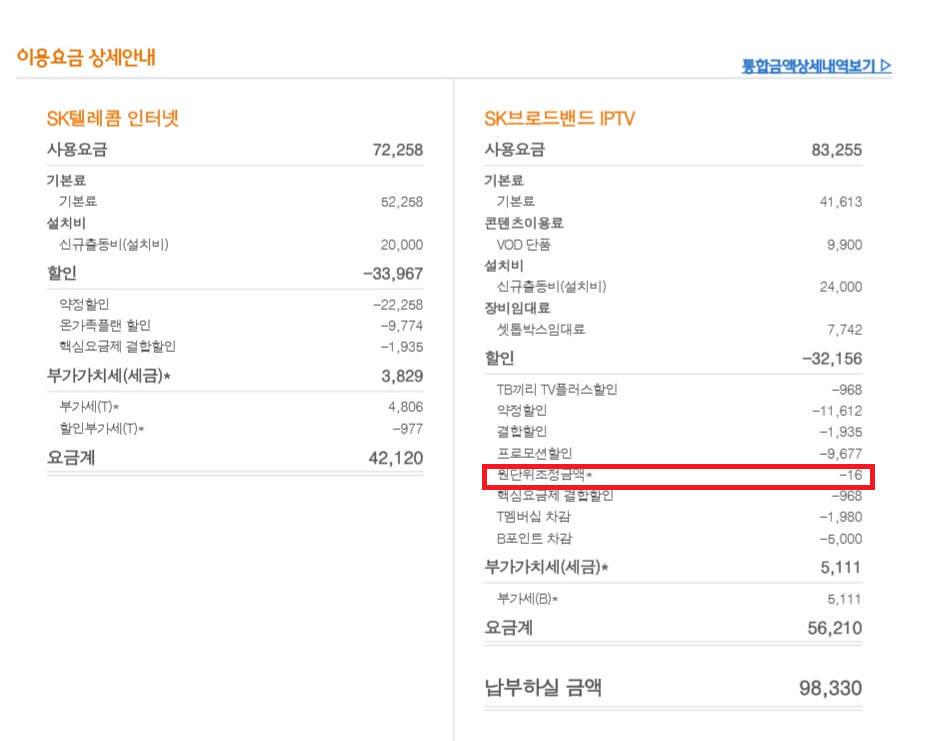Select the SK텔레콤 인터넷 section title
The image size is (938, 741).
[113, 119]
